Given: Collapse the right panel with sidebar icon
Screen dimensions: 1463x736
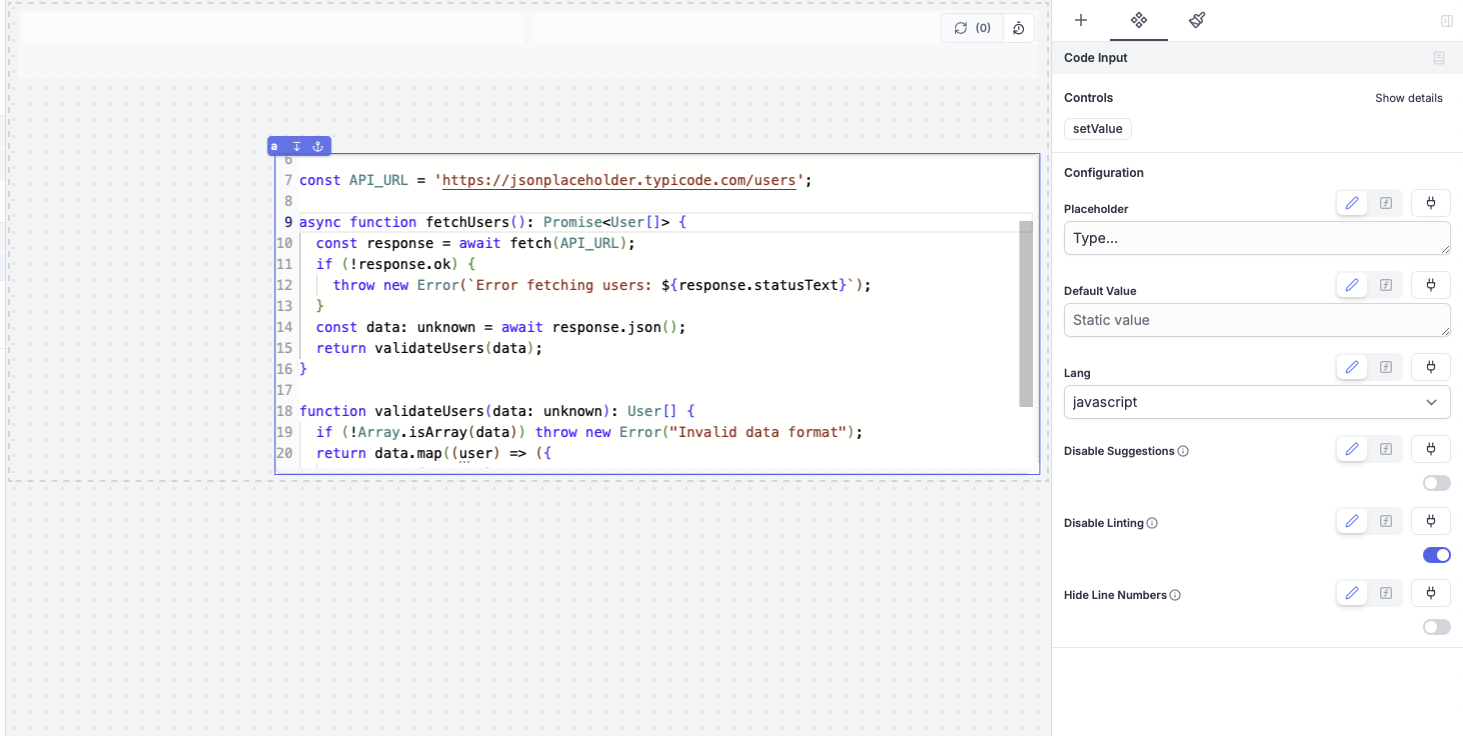Looking at the screenshot, I should click(1446, 20).
